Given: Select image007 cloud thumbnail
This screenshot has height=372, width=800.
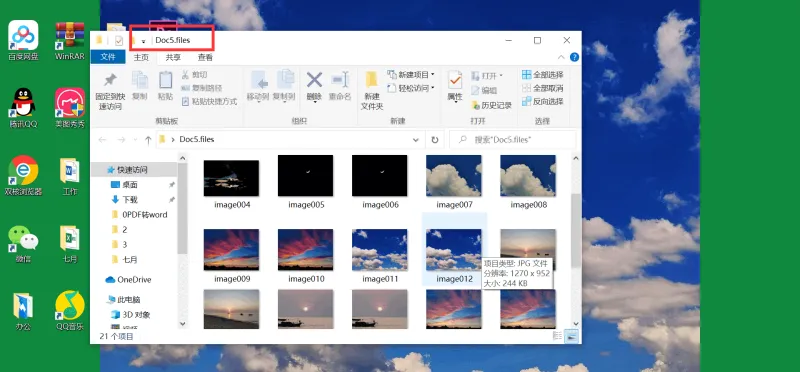Looking at the screenshot, I should coord(454,176).
